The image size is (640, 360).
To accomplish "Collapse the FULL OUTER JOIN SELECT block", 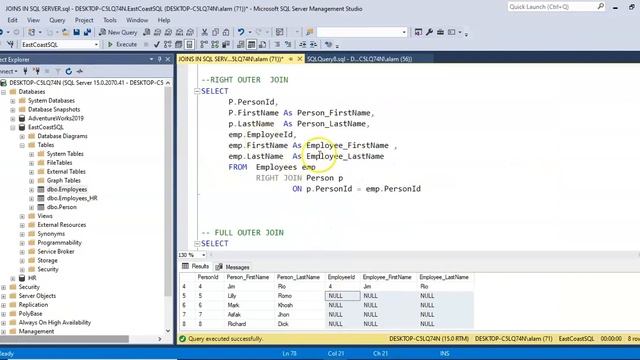I will [197, 244].
